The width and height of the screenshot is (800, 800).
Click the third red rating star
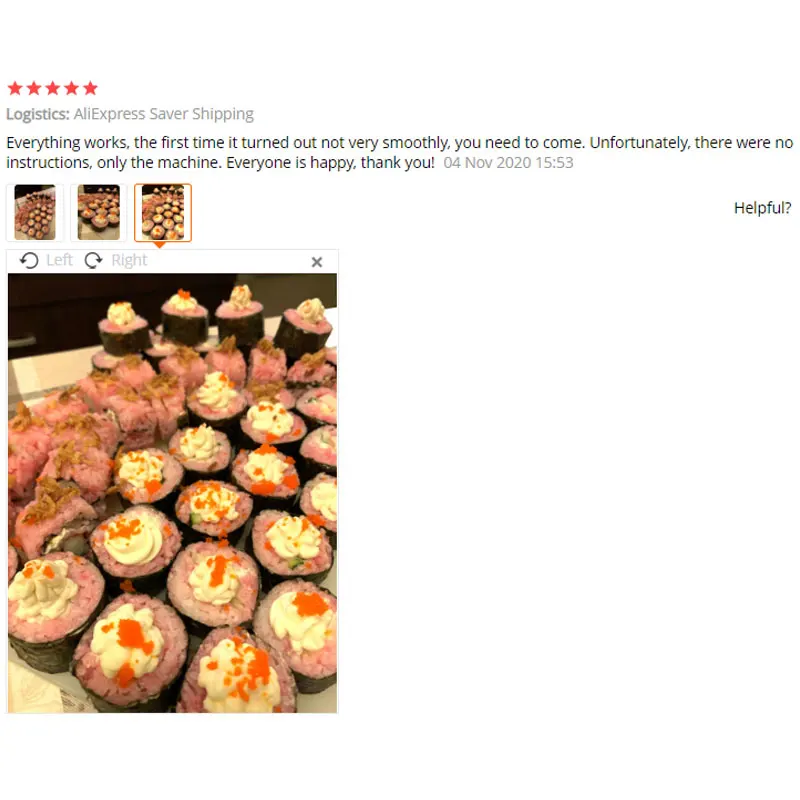[x=53, y=88]
